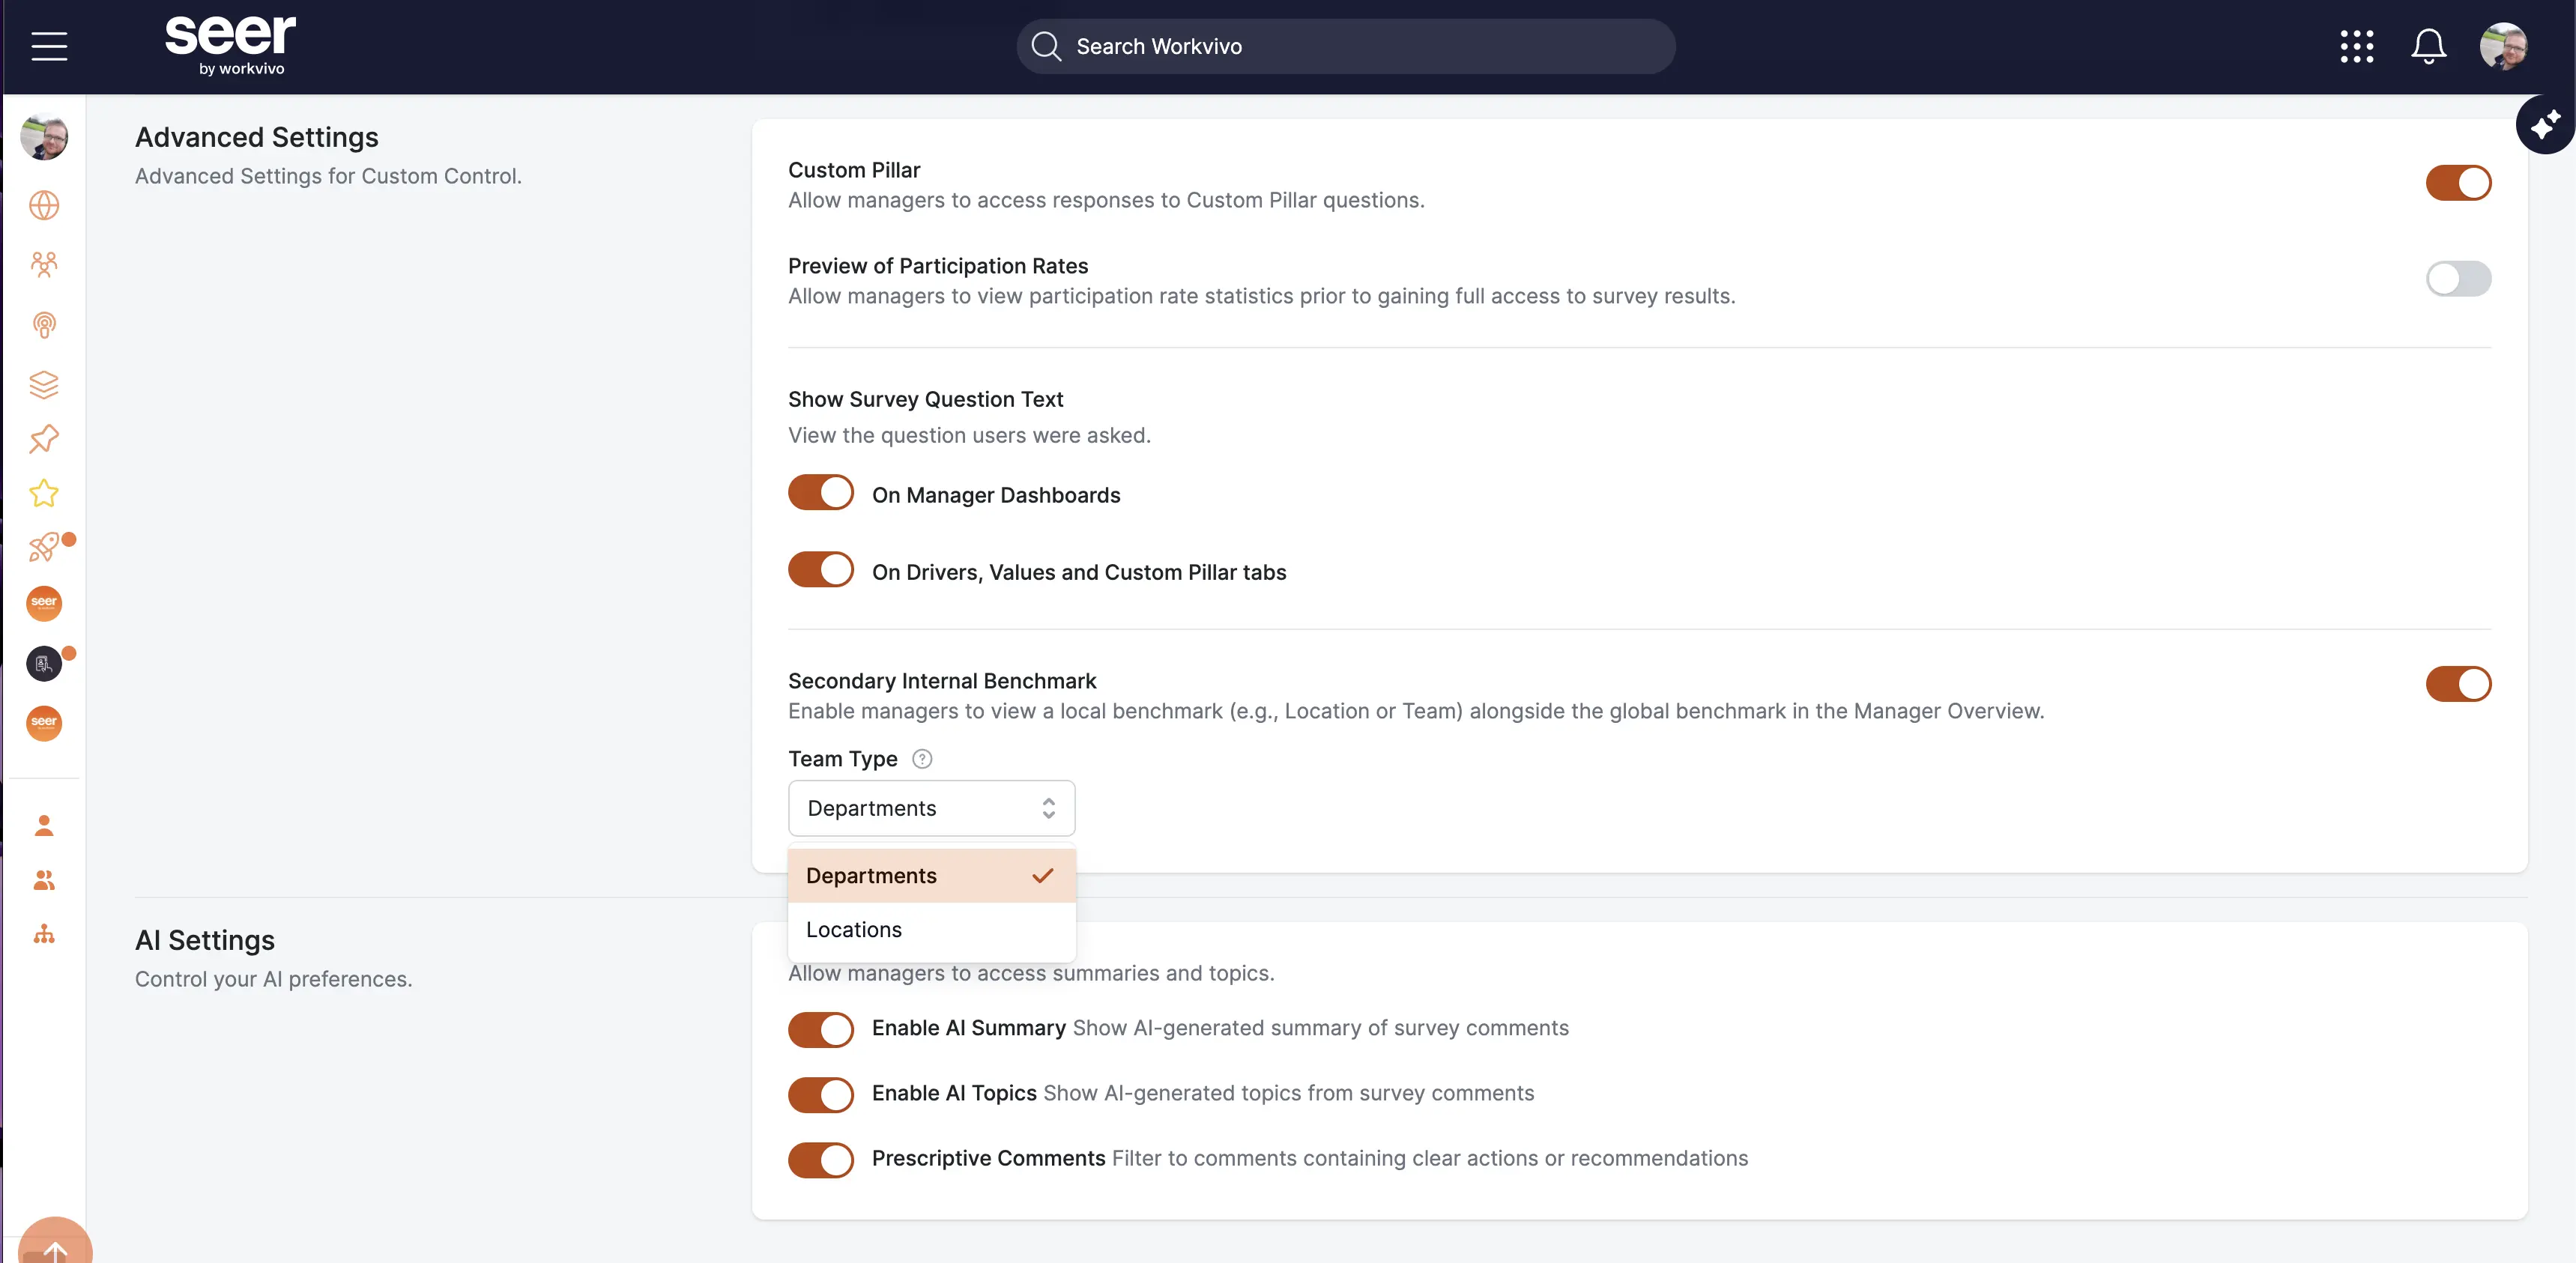This screenshot has height=1263, width=2576.
Task: Toggle Enable AI Topics switch
Action: click(x=821, y=1095)
